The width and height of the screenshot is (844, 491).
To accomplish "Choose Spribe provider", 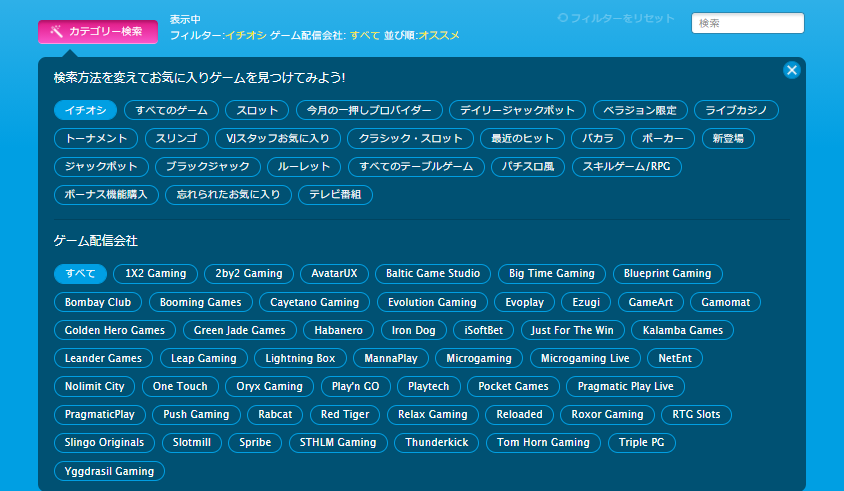I will (x=255, y=443).
